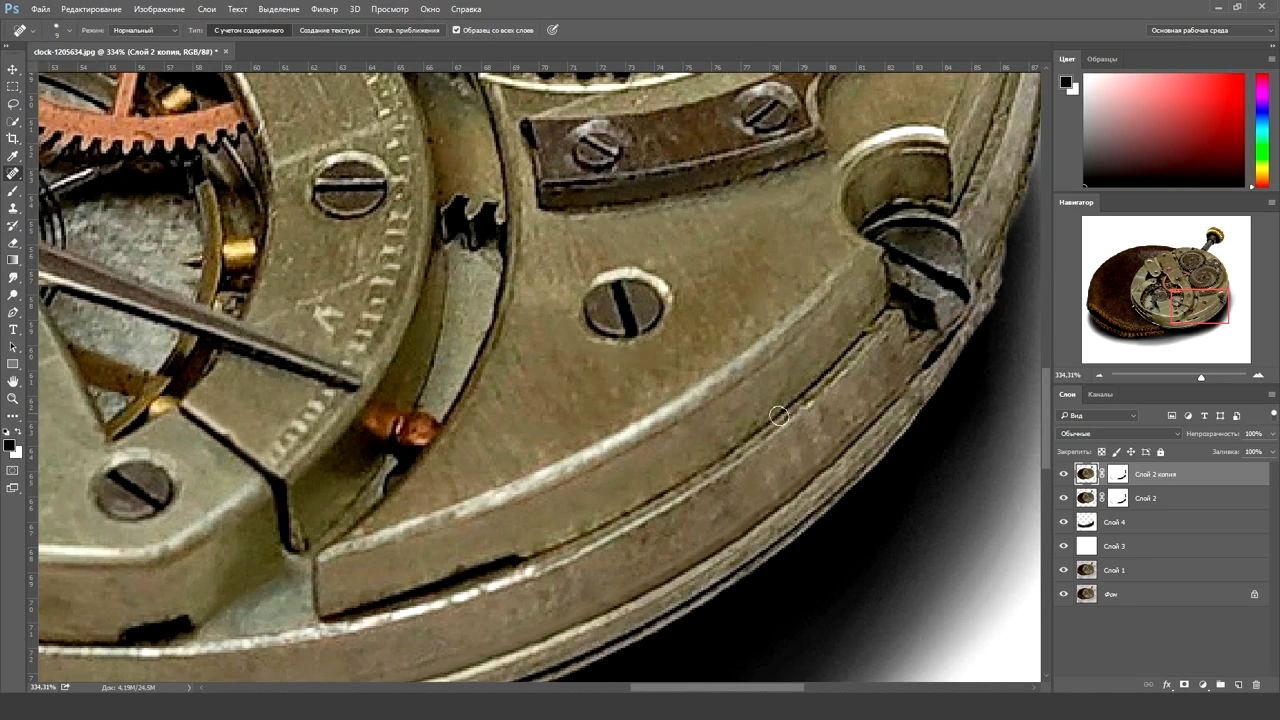Hide the Слой 1 layer
Viewport: 1280px width, 720px height.
tap(1063, 570)
